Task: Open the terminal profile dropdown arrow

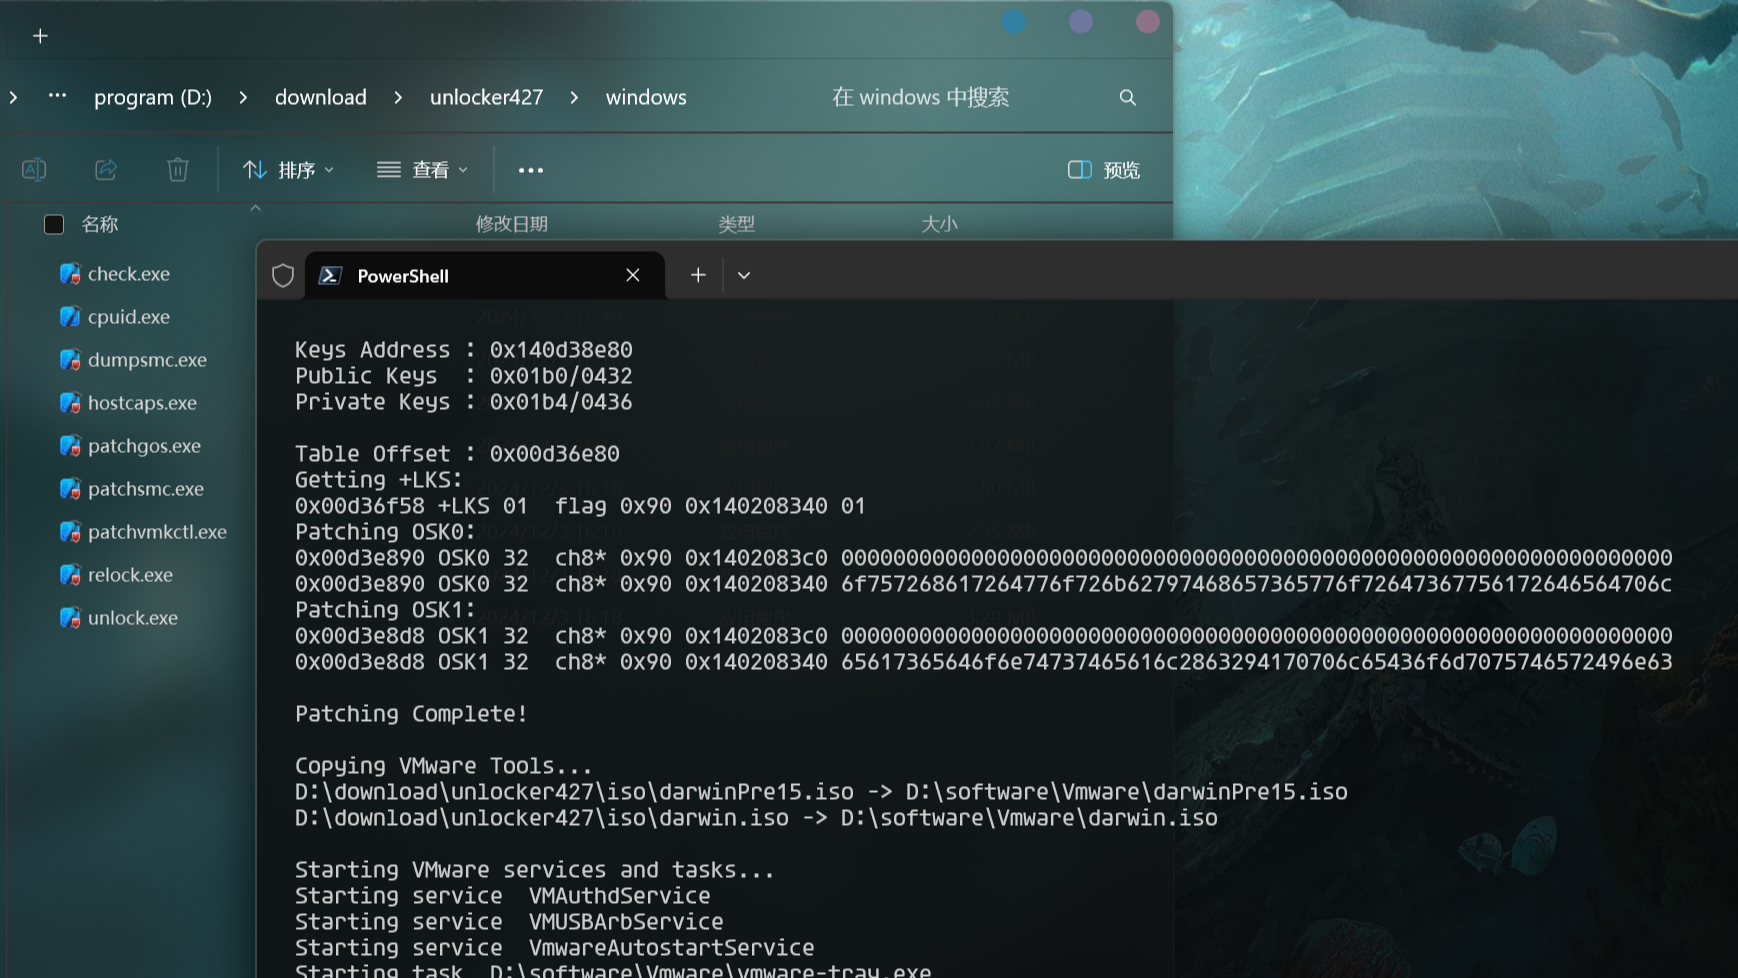Action: pos(744,275)
